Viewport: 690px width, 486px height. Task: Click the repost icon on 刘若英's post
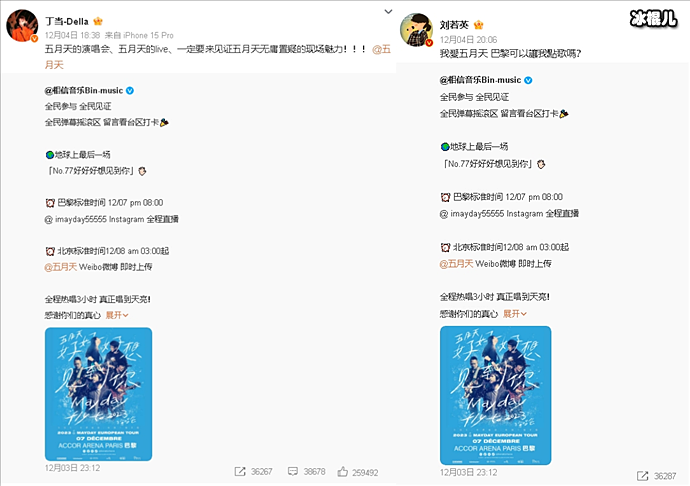coord(642,476)
